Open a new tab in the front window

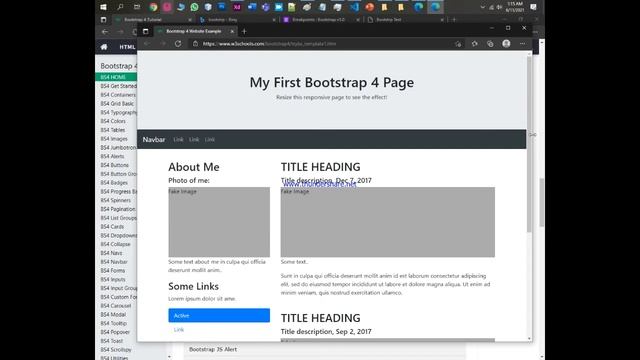[244, 31]
